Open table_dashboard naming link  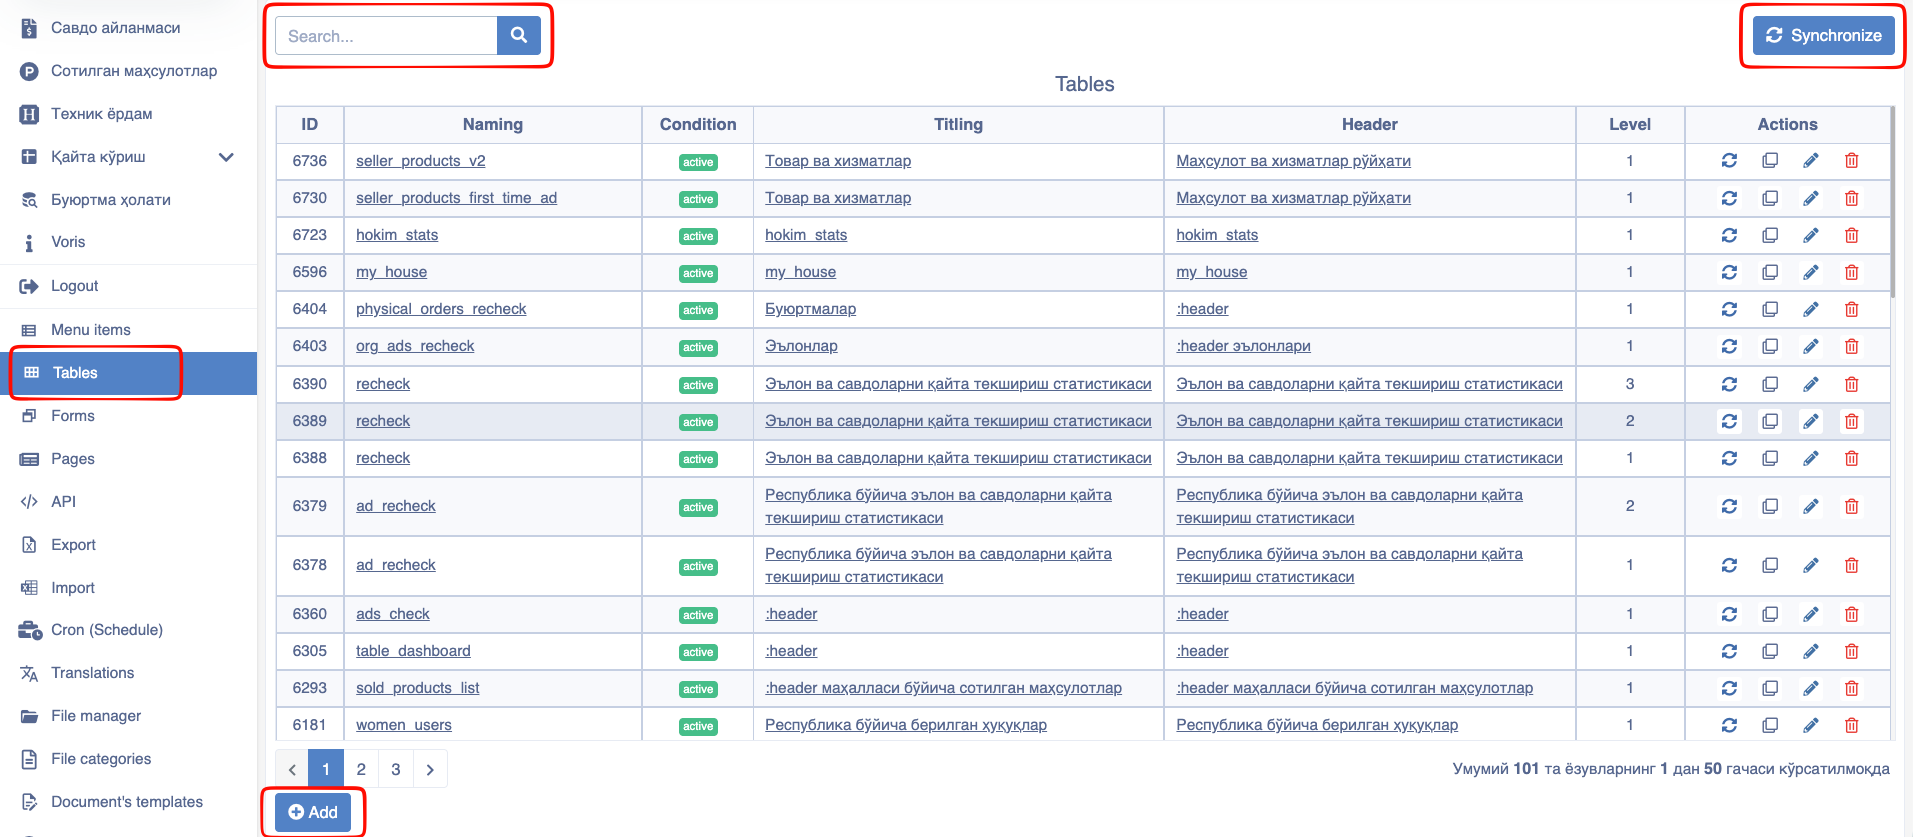tap(413, 651)
